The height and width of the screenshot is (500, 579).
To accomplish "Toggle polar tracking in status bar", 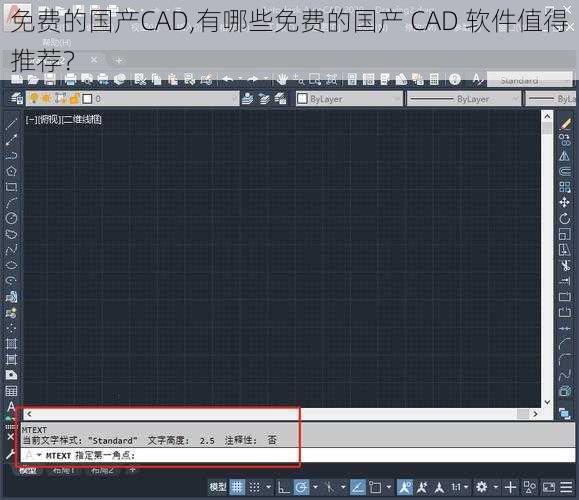I will (302, 487).
